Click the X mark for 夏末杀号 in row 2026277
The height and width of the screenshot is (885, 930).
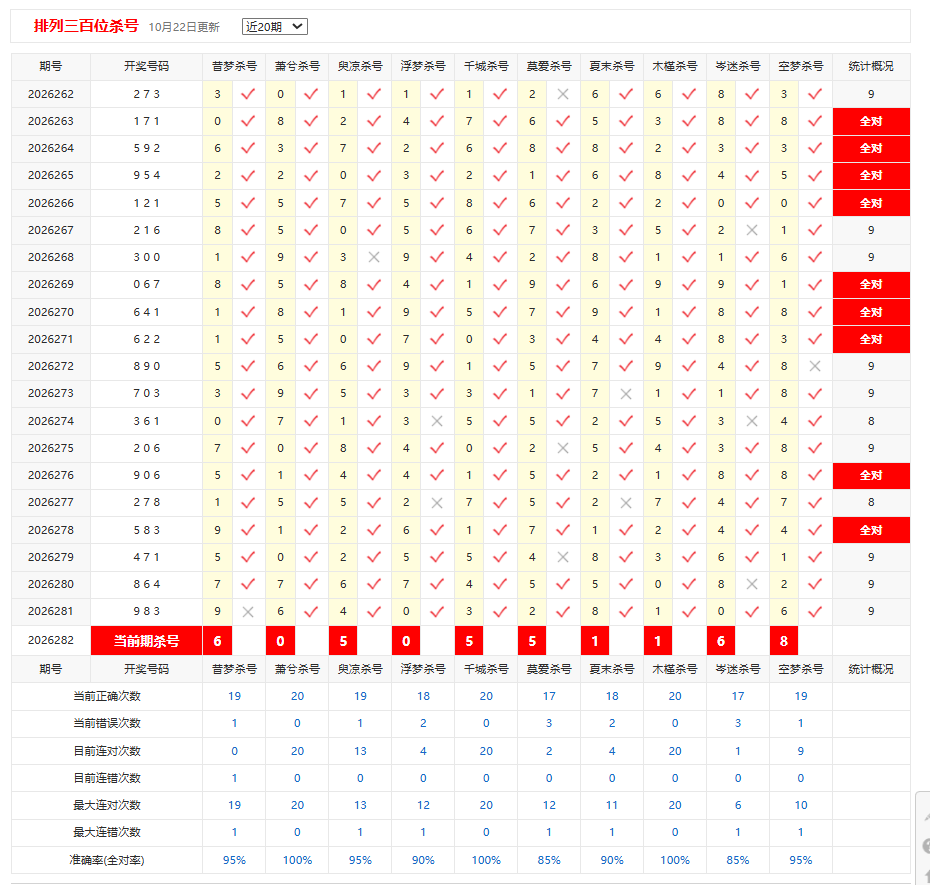[x=626, y=503]
